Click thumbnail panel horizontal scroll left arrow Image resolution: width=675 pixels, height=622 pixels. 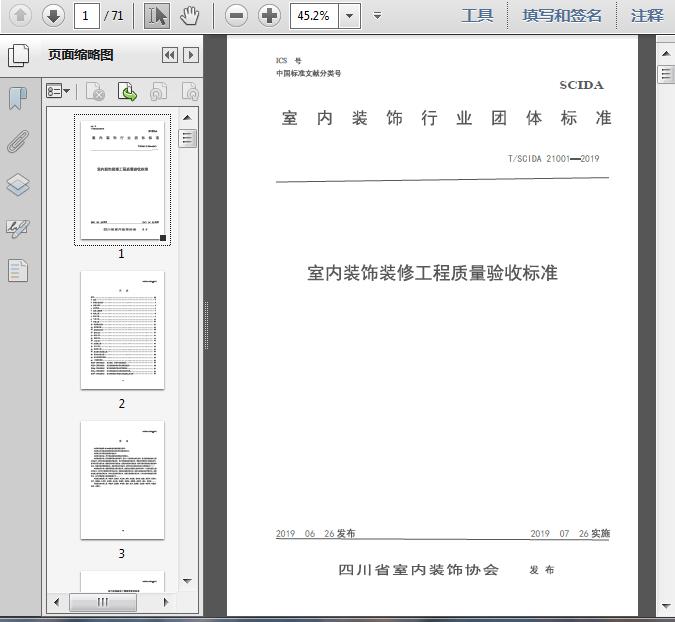coord(56,602)
